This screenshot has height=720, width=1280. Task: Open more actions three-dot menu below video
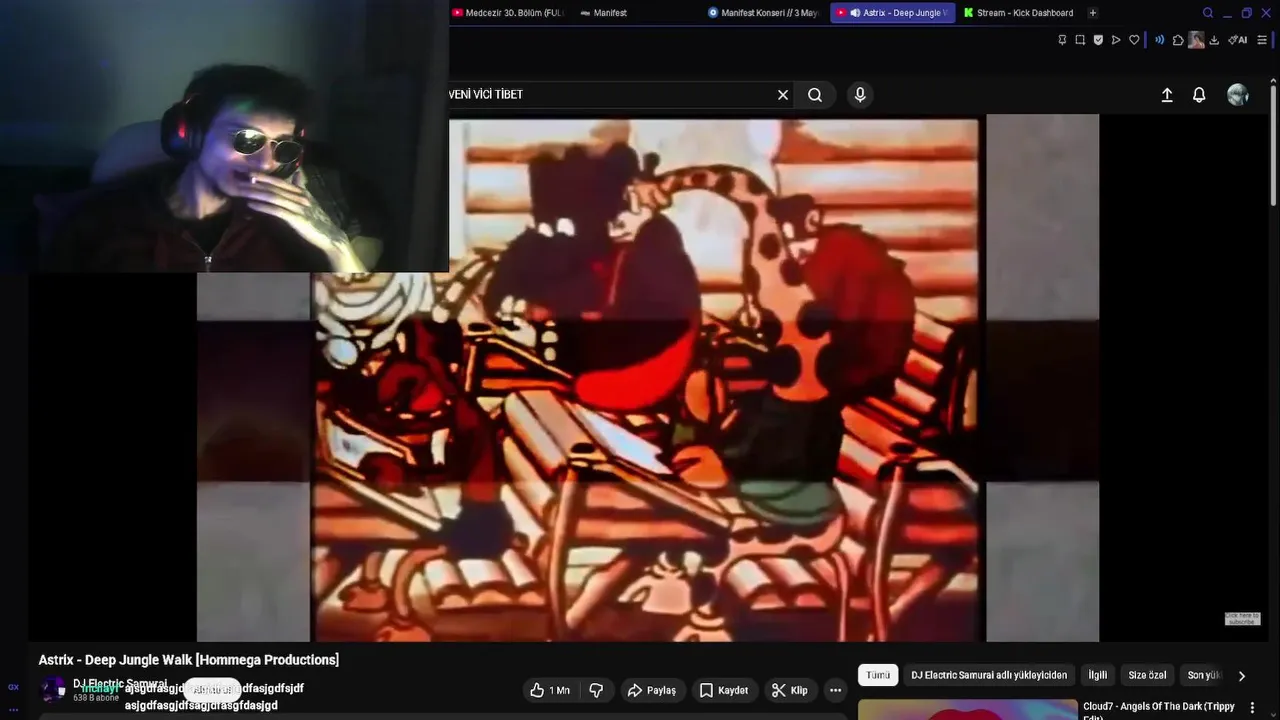point(835,690)
